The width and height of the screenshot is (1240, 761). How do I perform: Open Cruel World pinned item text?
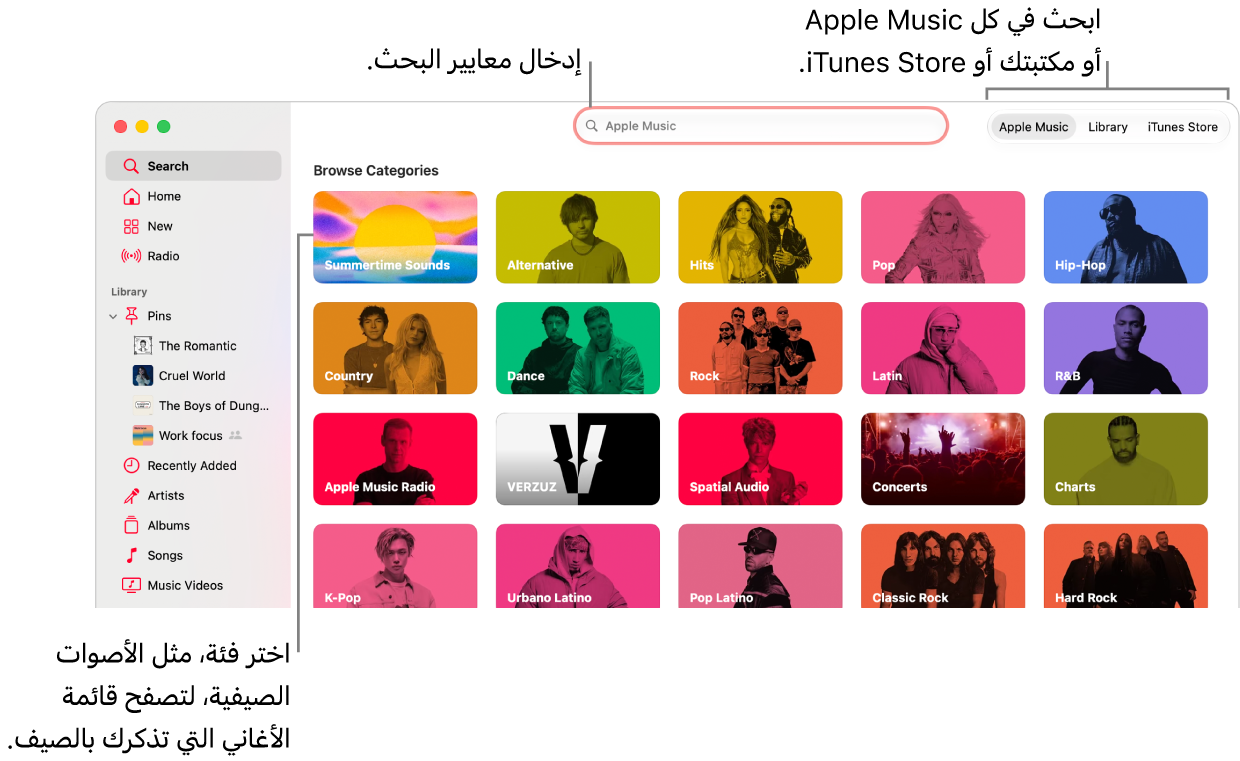click(192, 376)
